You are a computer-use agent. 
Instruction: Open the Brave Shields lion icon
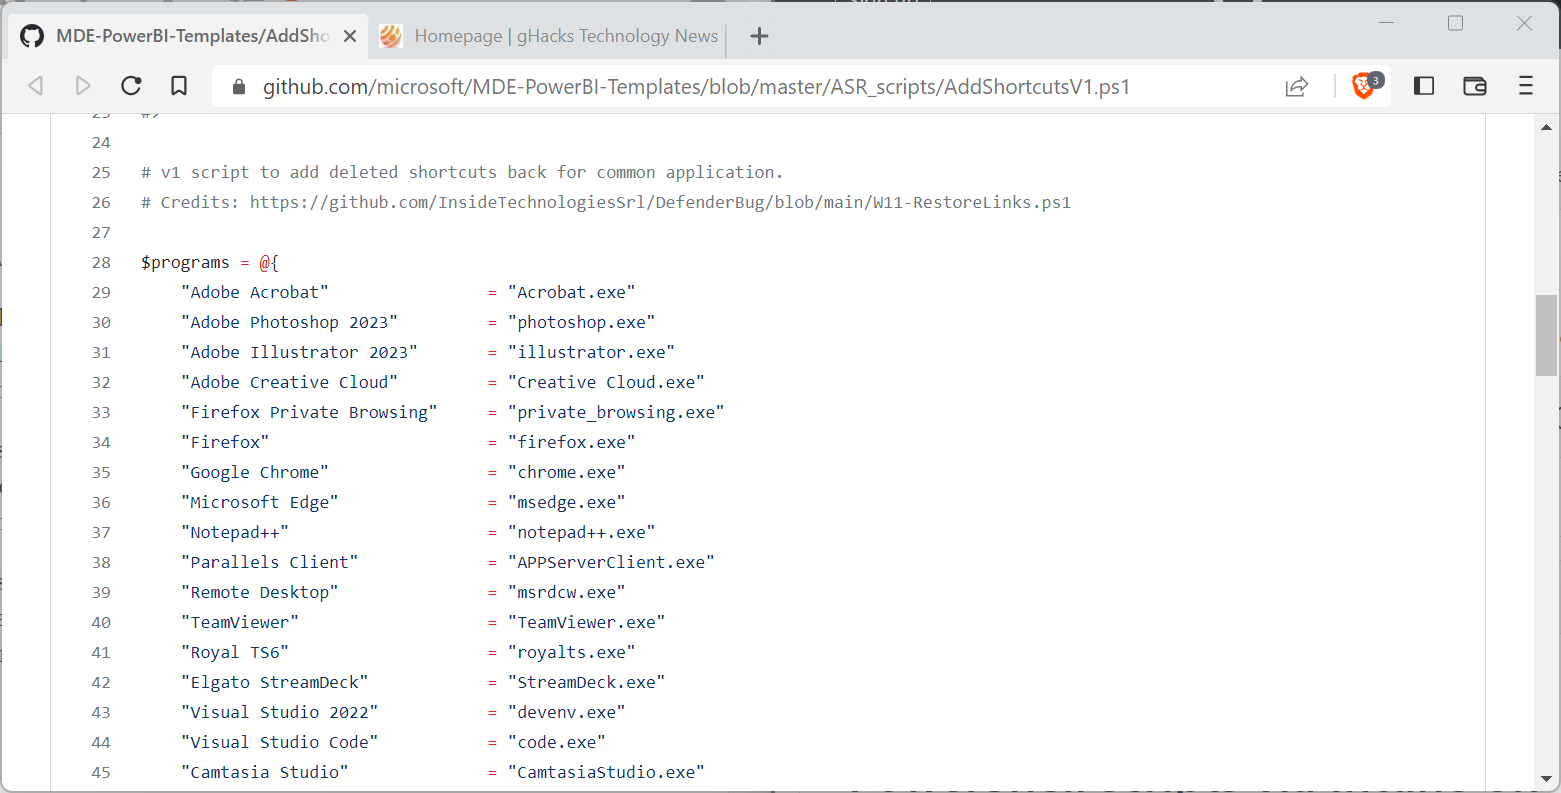coord(1364,87)
